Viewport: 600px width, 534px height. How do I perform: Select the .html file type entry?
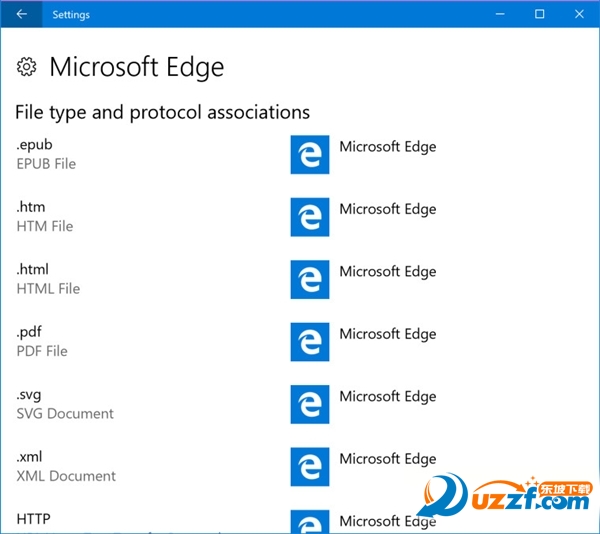point(48,279)
